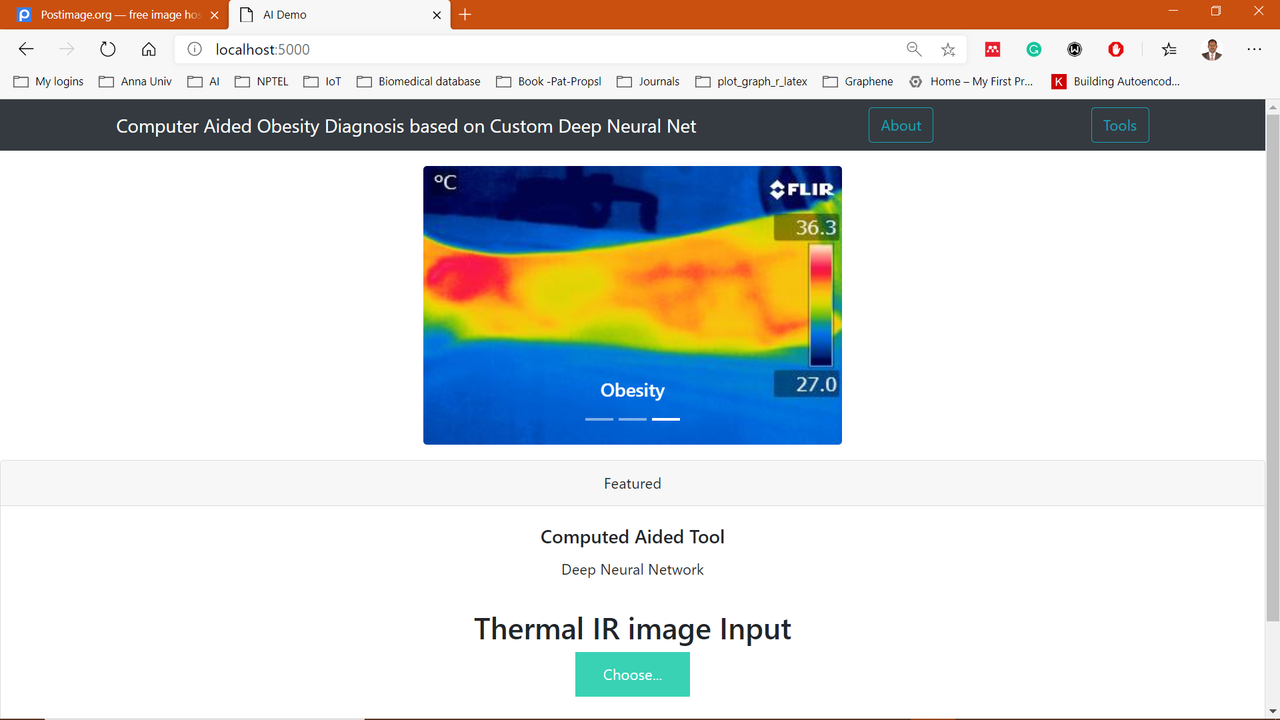Open the plot_graph_r_latex bookmark folder
The width and height of the screenshot is (1280, 720).
[751, 82]
